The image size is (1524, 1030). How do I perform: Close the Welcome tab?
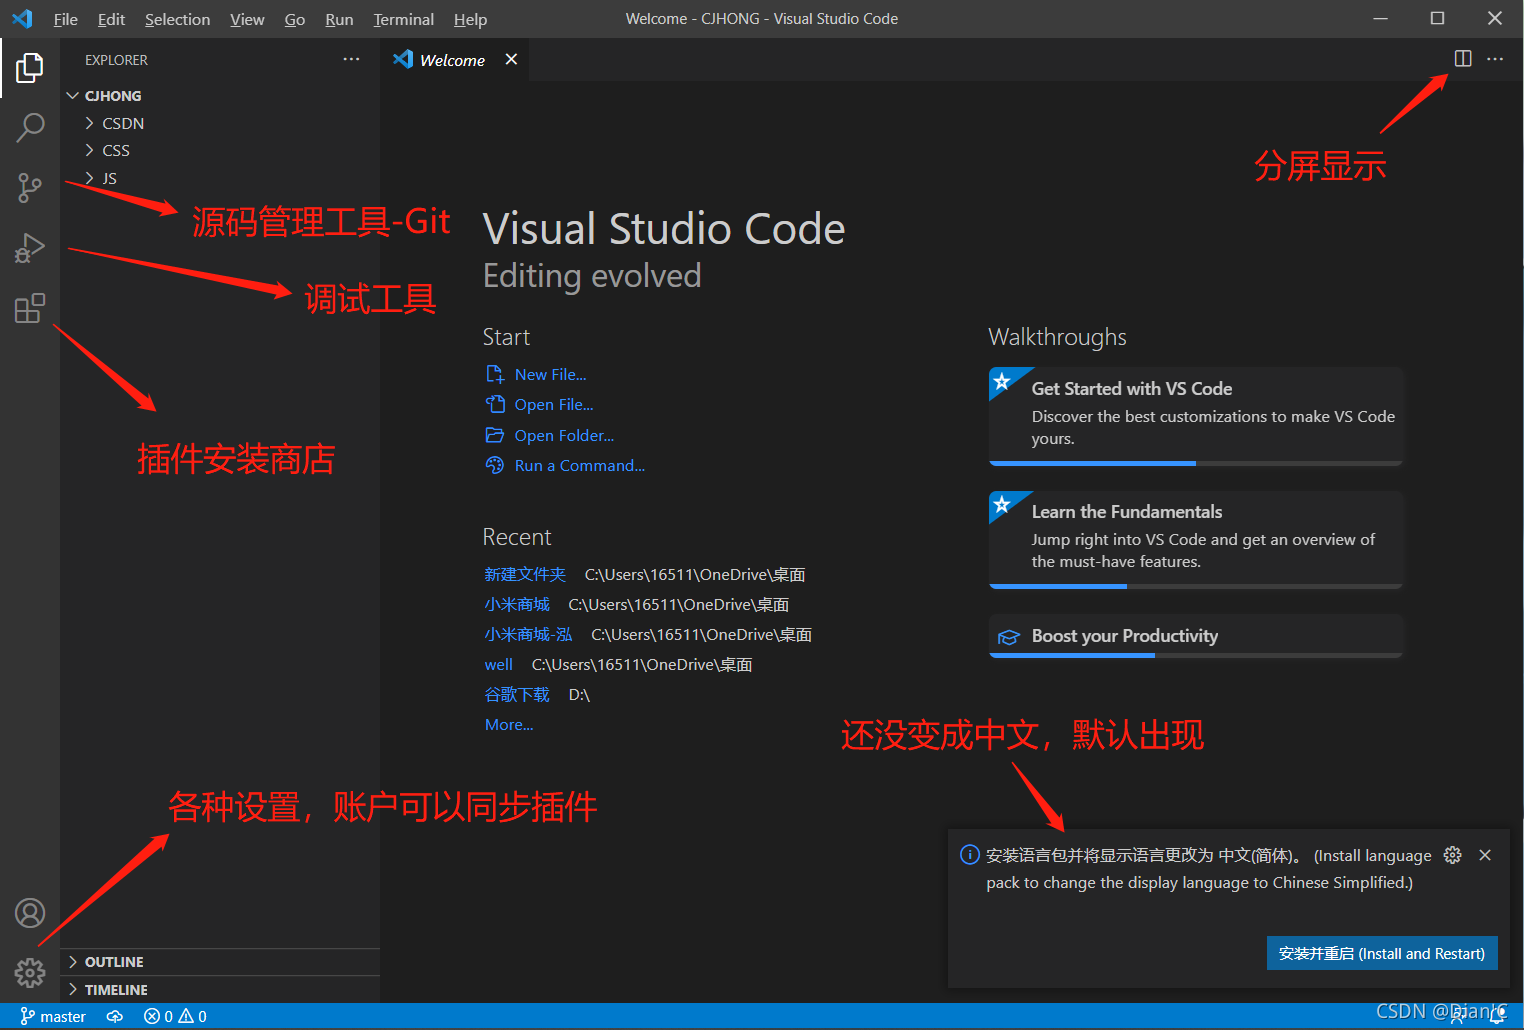click(511, 59)
